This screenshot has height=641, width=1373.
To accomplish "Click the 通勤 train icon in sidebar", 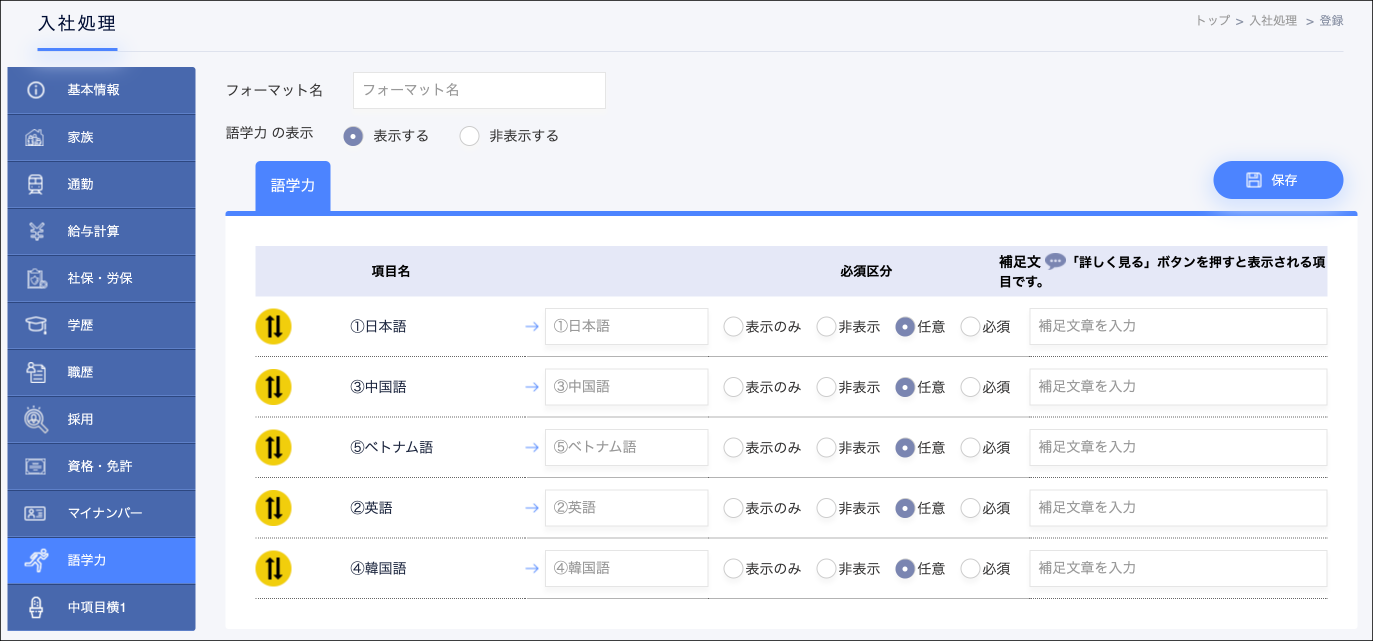I will [x=36, y=184].
